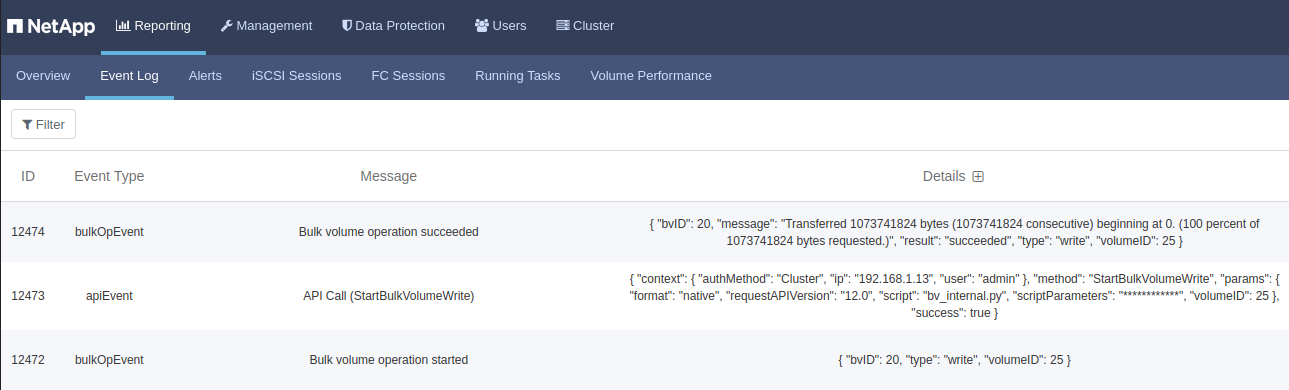
Task: Open the Volume Performance sub-tab
Action: (651, 76)
